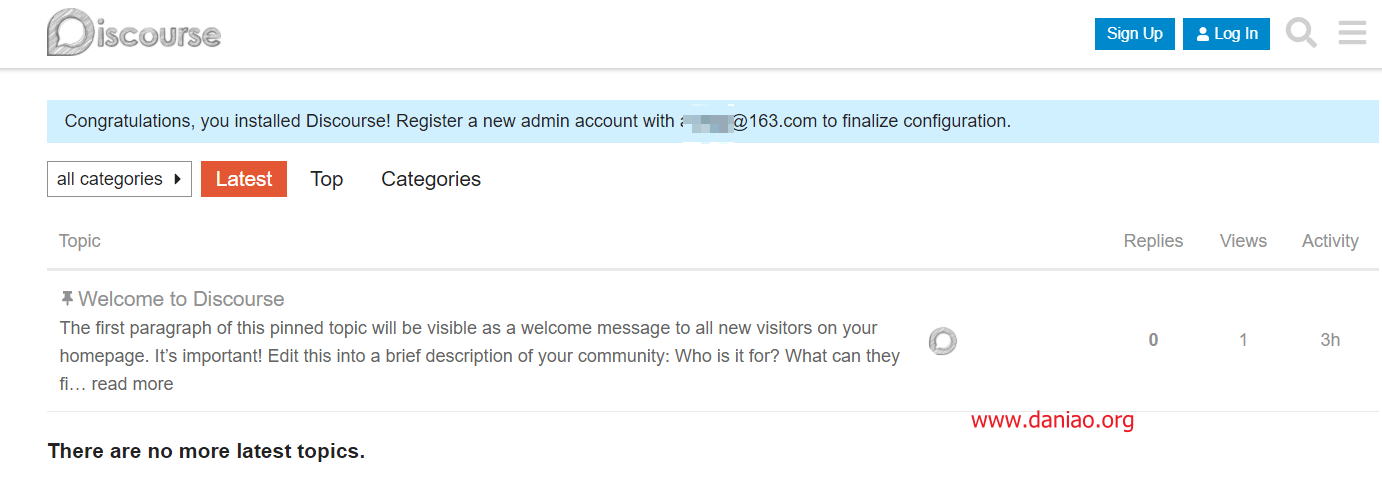Open the Categories tab
The height and width of the screenshot is (494, 1382).
[x=431, y=179]
